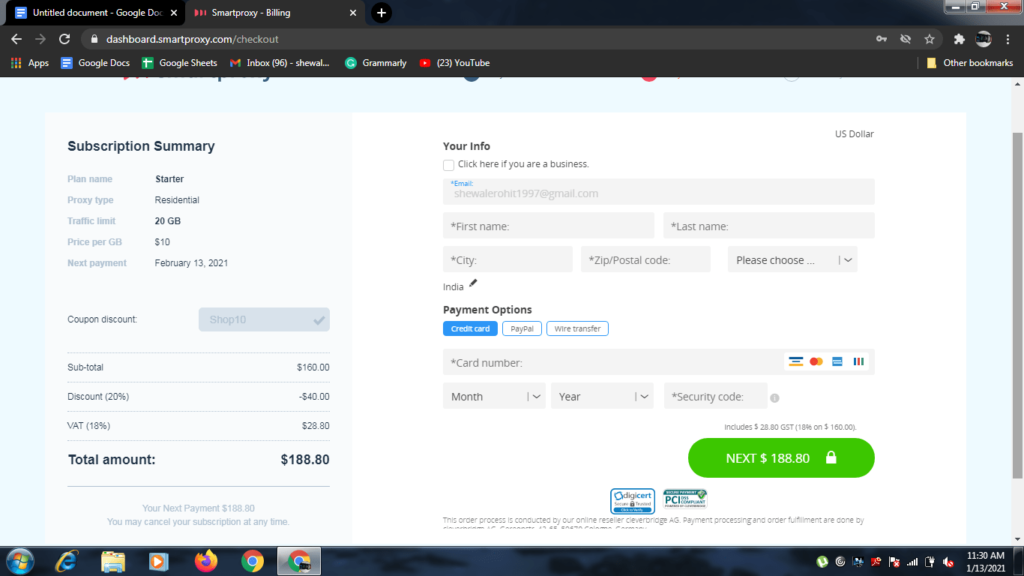Click the DigiCert secure badge
Image resolution: width=1024 pixels, height=576 pixels.
pos(632,501)
